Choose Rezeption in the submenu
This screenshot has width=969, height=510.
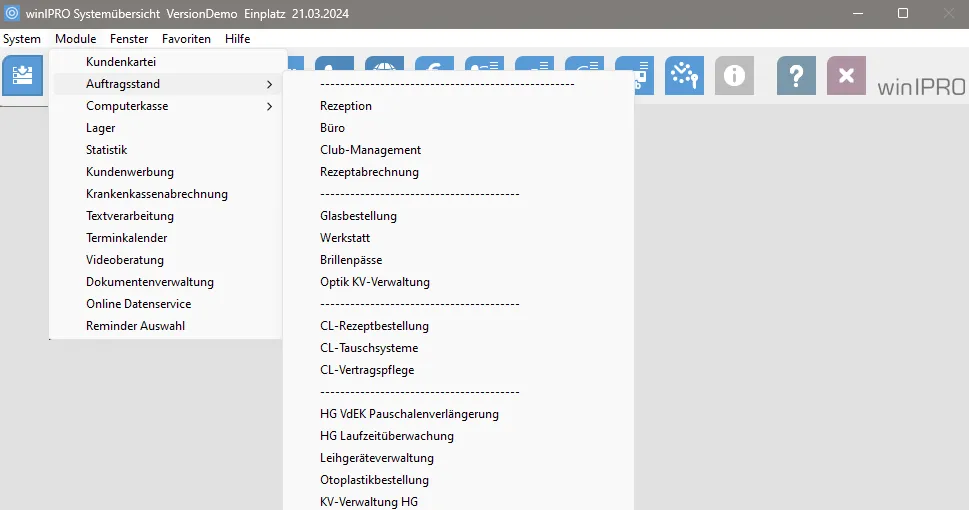point(346,106)
